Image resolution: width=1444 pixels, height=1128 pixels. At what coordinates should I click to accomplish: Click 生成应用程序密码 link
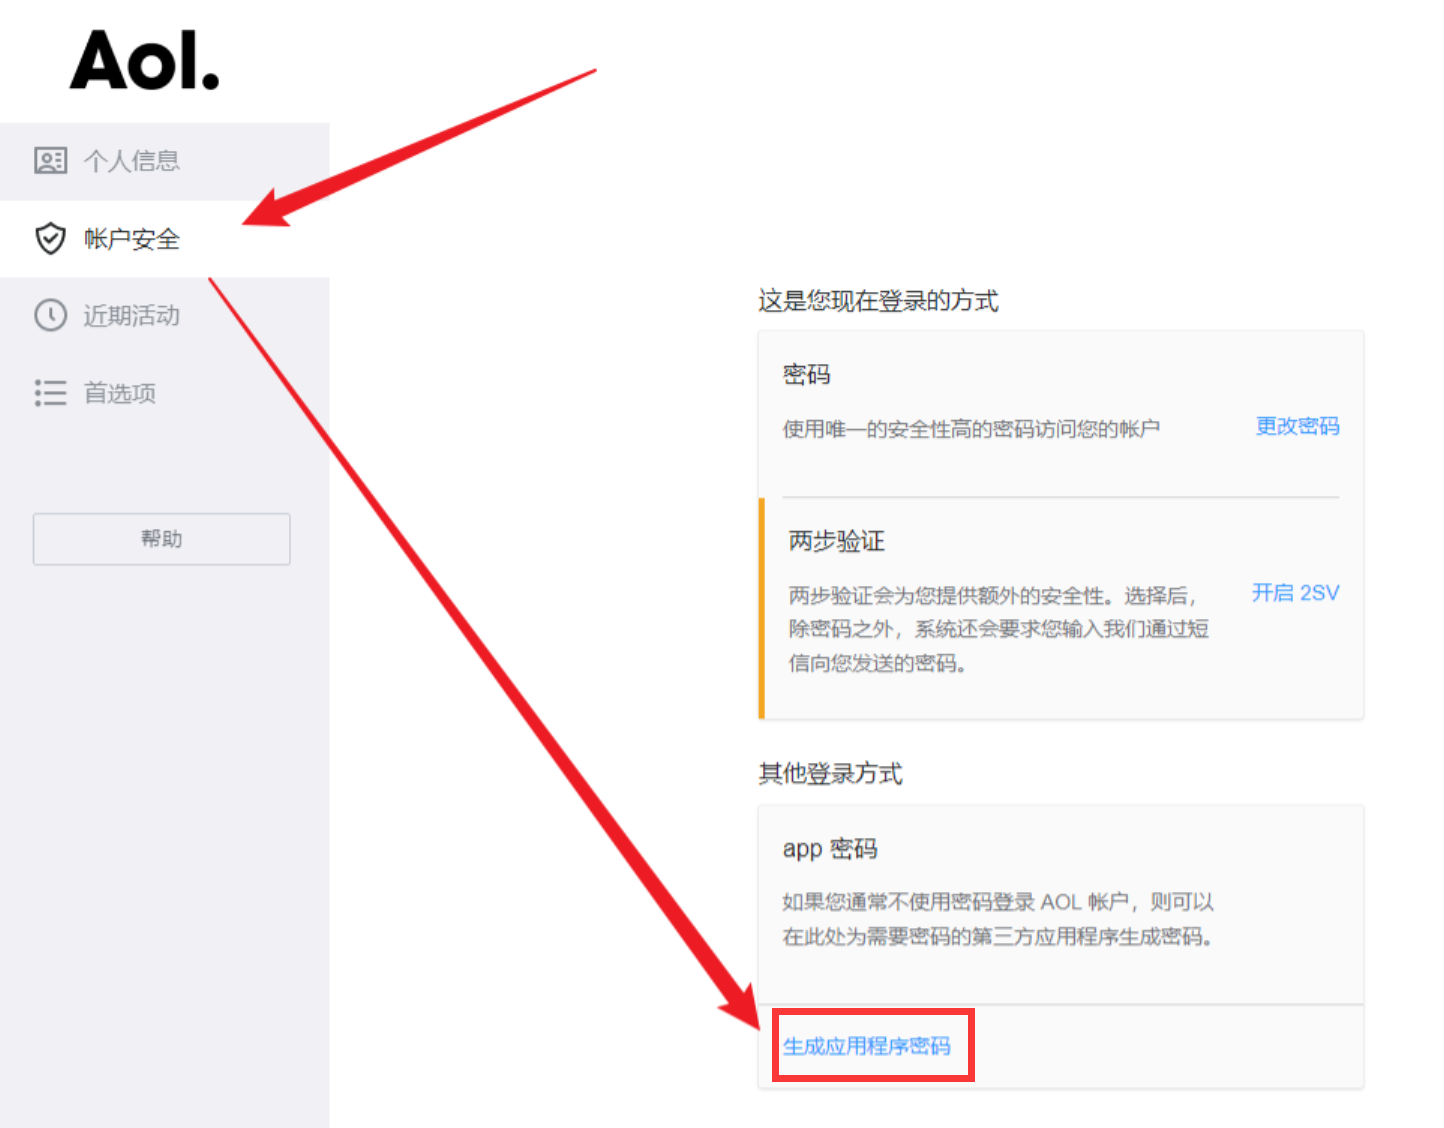[867, 1046]
